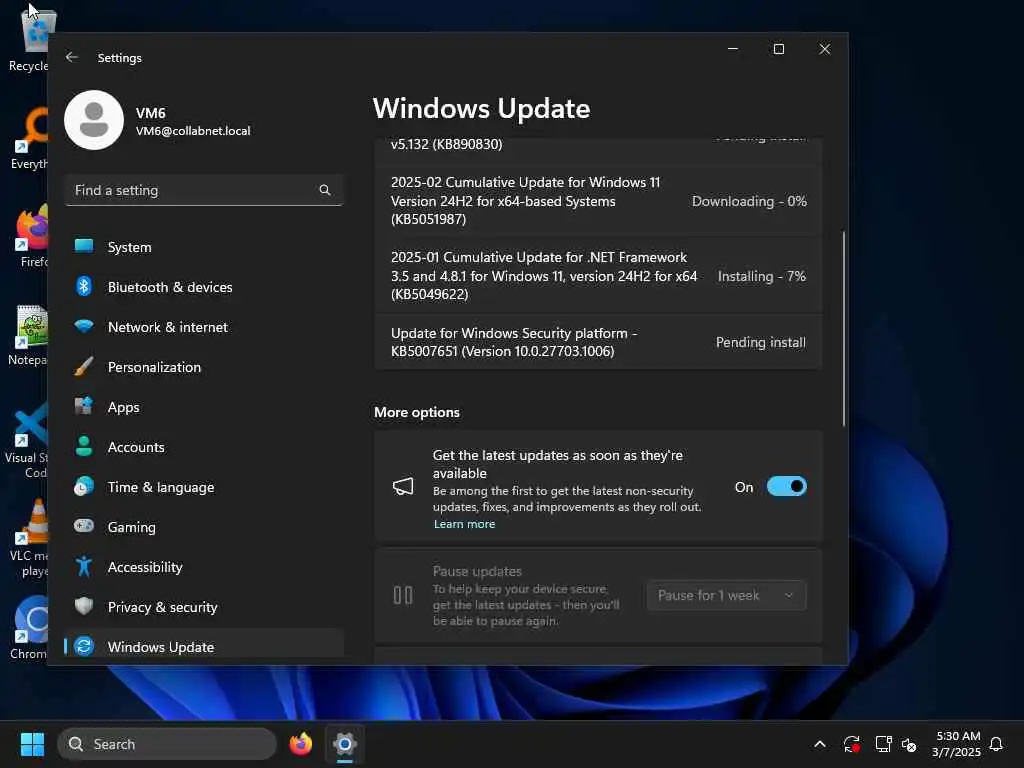Click the Windows Update tray icon with red dot
Viewport: 1024px width, 768px height.
852,744
